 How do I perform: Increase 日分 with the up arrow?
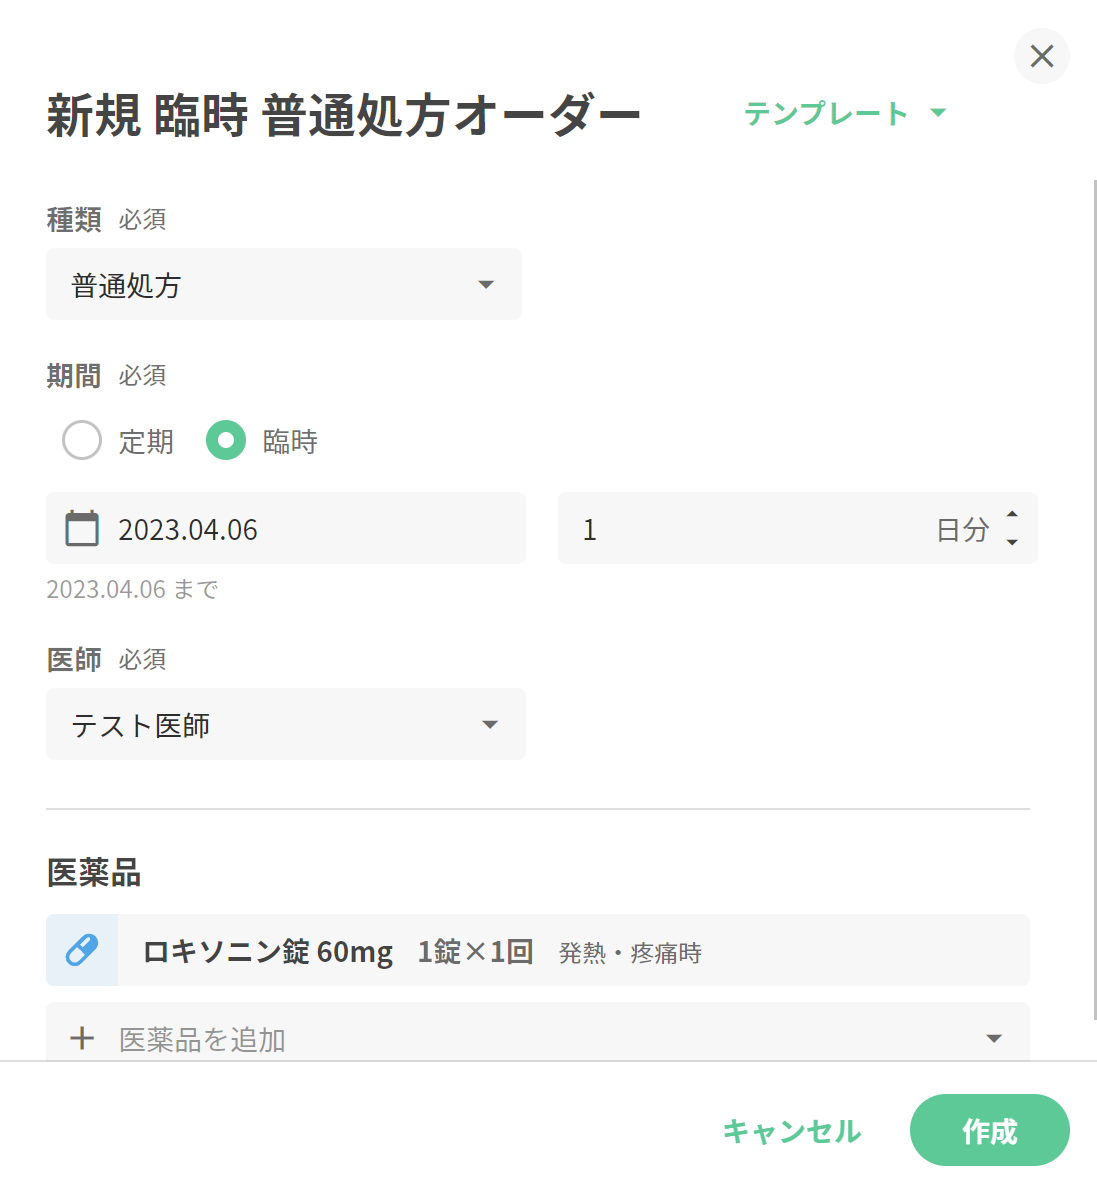pyautogui.click(x=1012, y=514)
